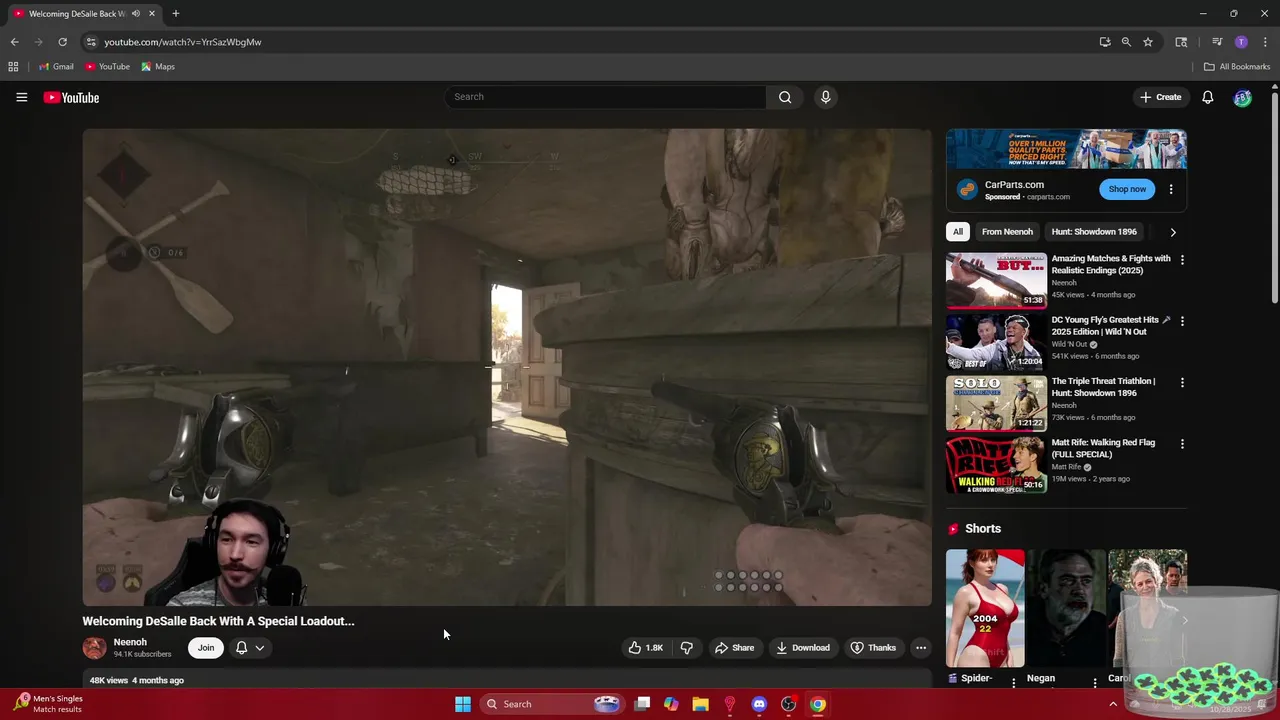Viewport: 1280px width, 720px height.
Task: Open options for The Triple Threat Triathlon
Action: [x=1182, y=382]
